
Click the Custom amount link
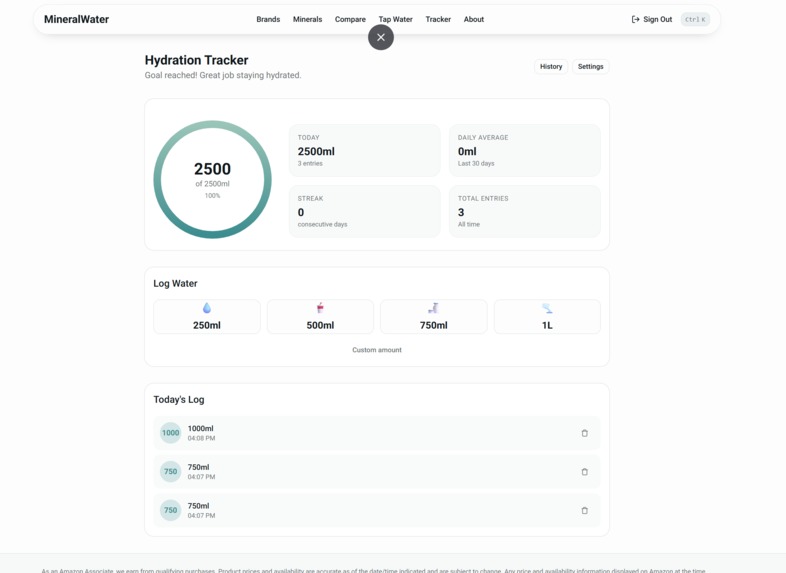[376, 350]
